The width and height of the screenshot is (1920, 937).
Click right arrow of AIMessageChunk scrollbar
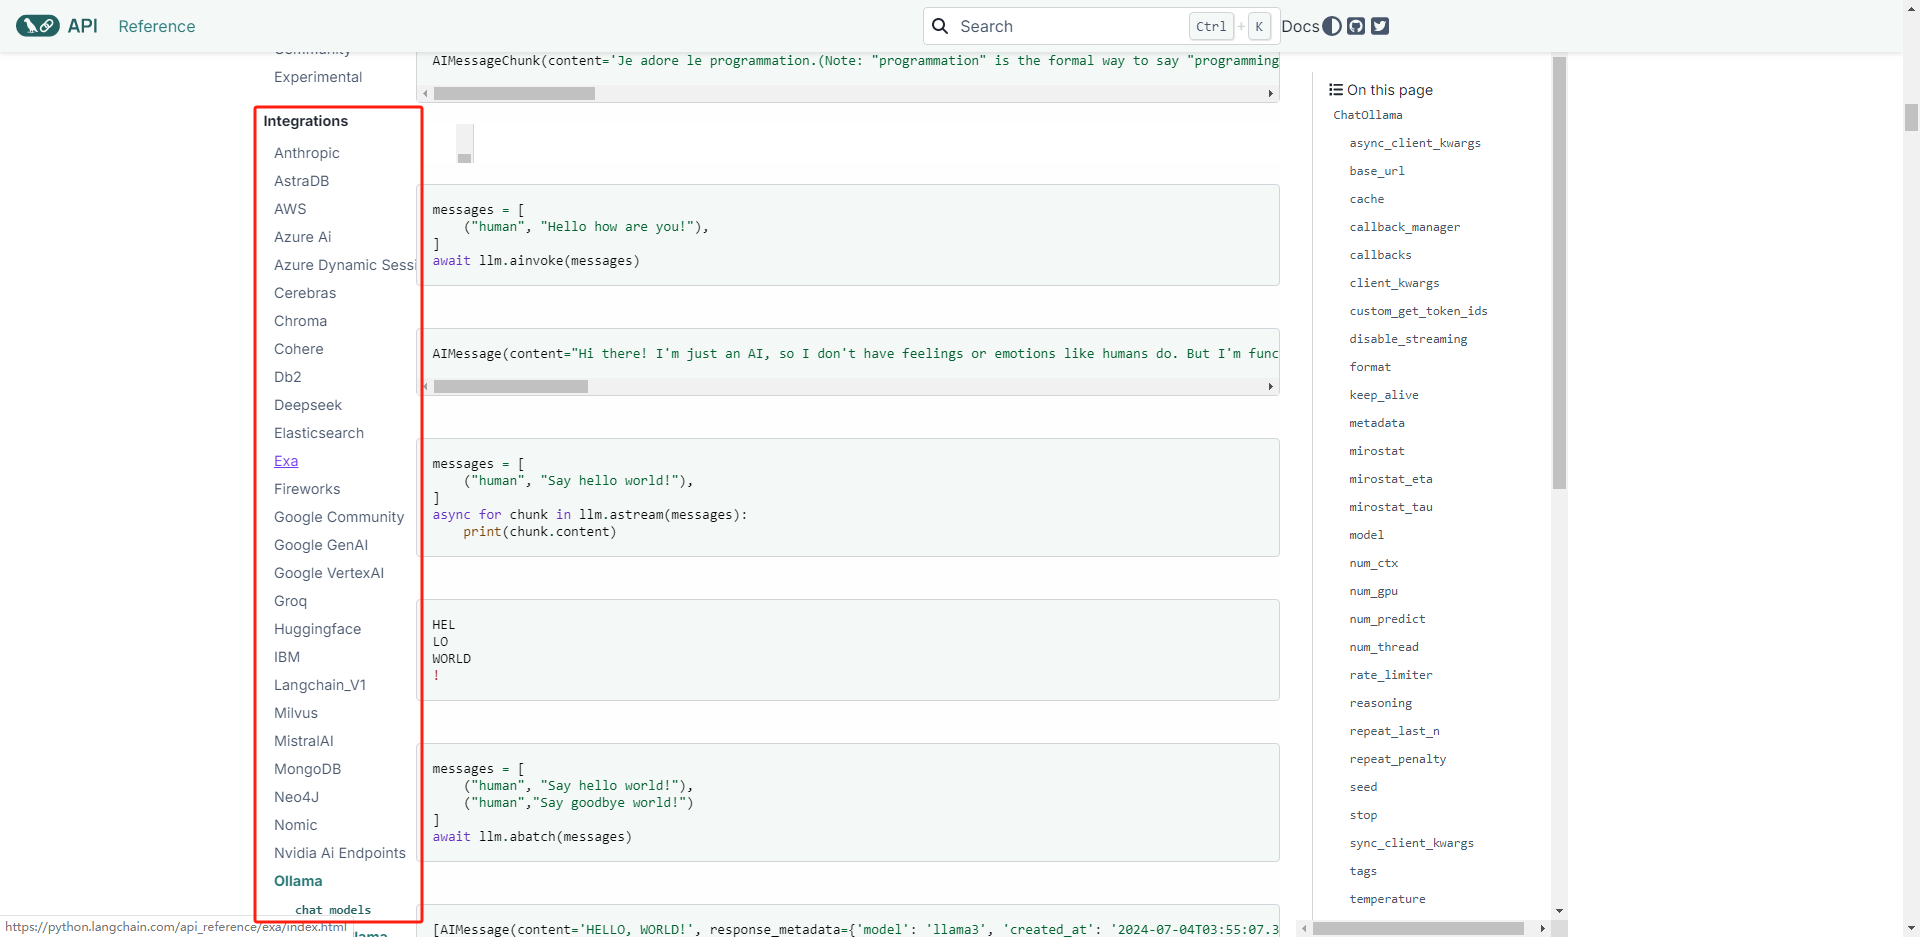pyautogui.click(x=1271, y=93)
